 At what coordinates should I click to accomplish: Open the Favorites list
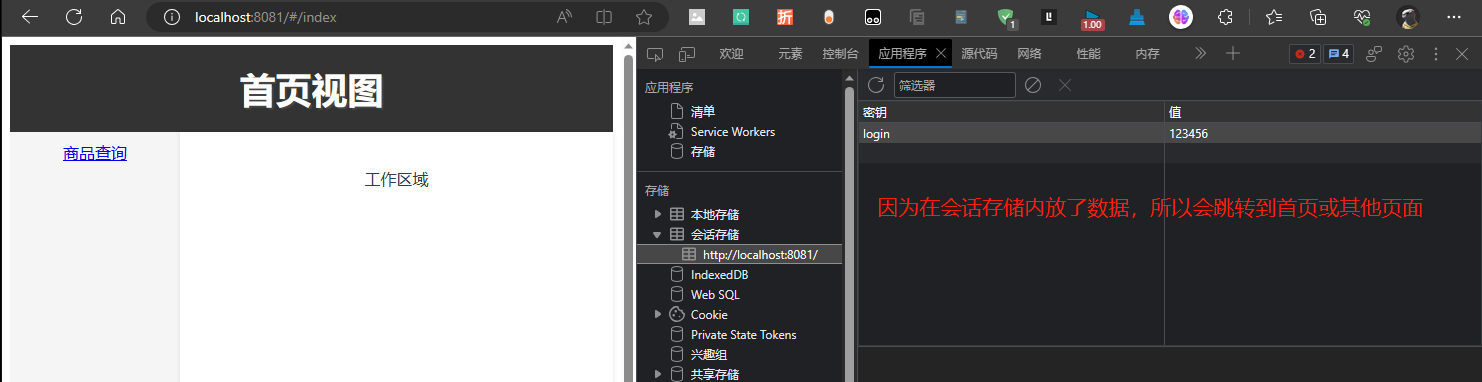(1273, 17)
